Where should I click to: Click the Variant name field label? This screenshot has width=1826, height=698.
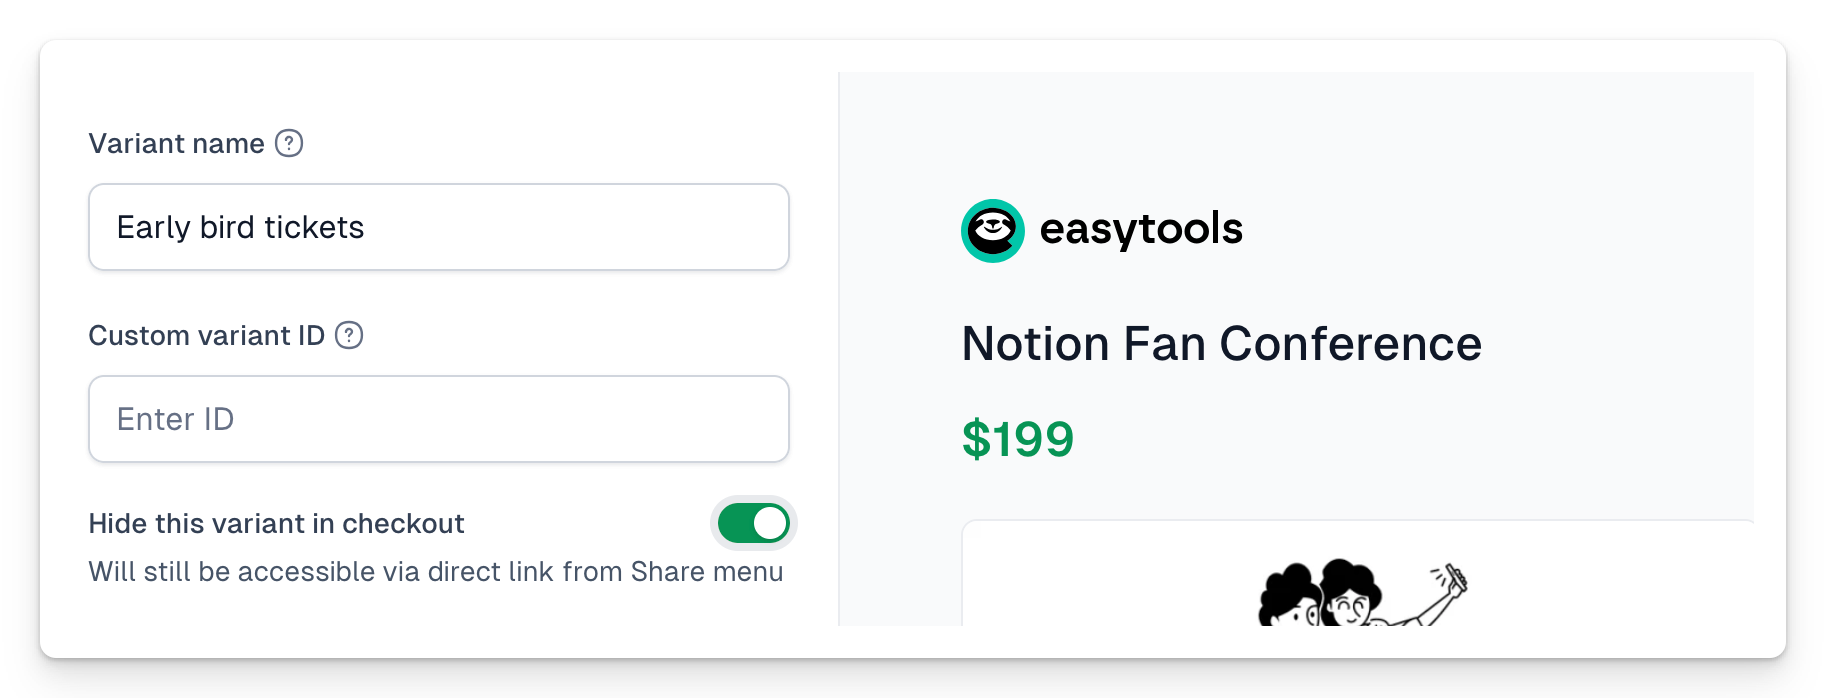tap(177, 144)
